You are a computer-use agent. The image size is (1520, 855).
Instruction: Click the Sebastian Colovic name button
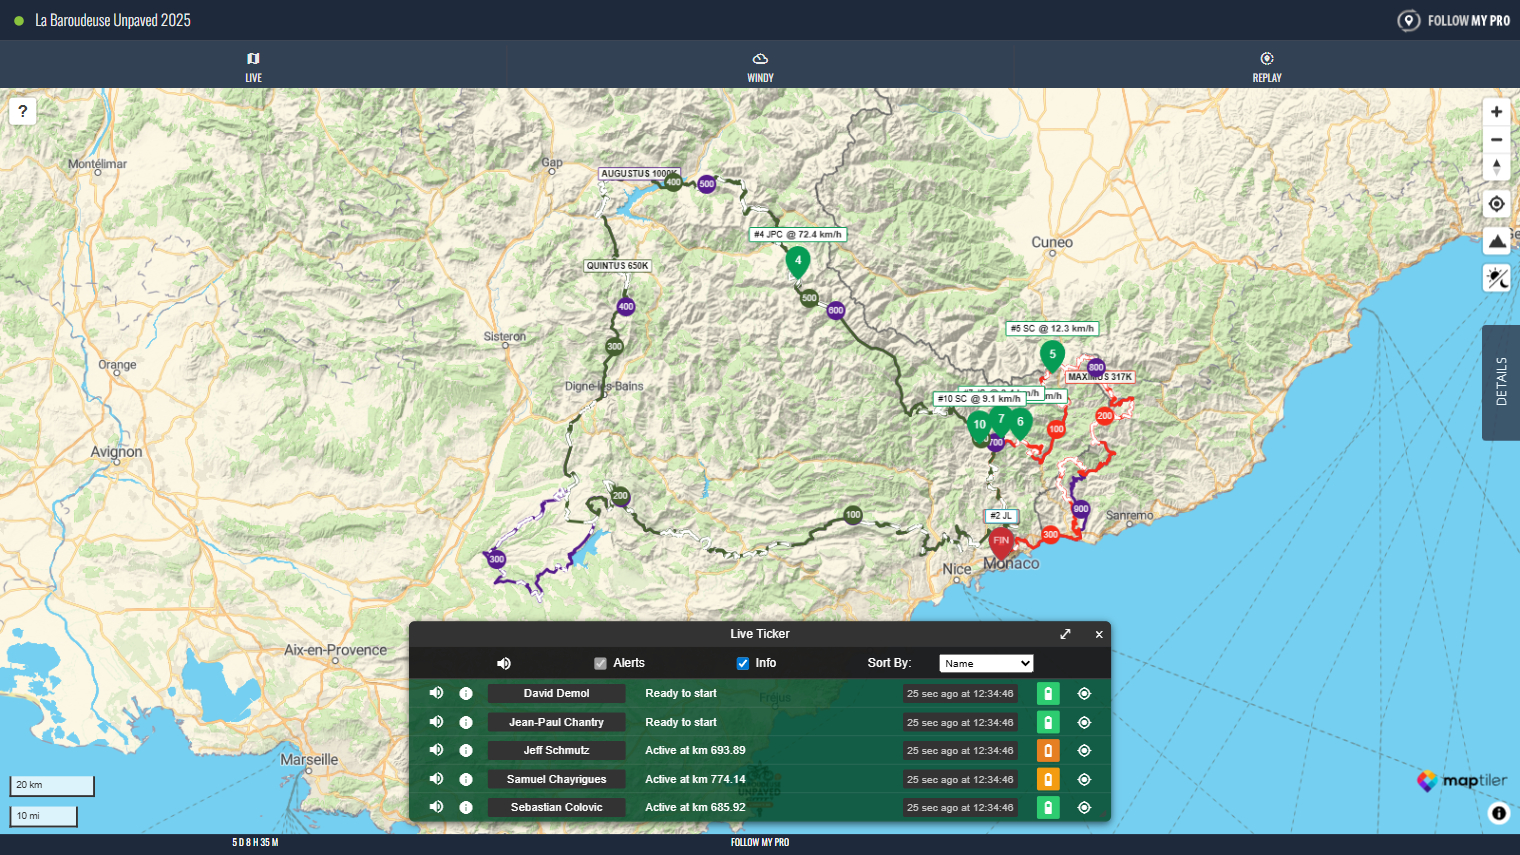coord(556,807)
